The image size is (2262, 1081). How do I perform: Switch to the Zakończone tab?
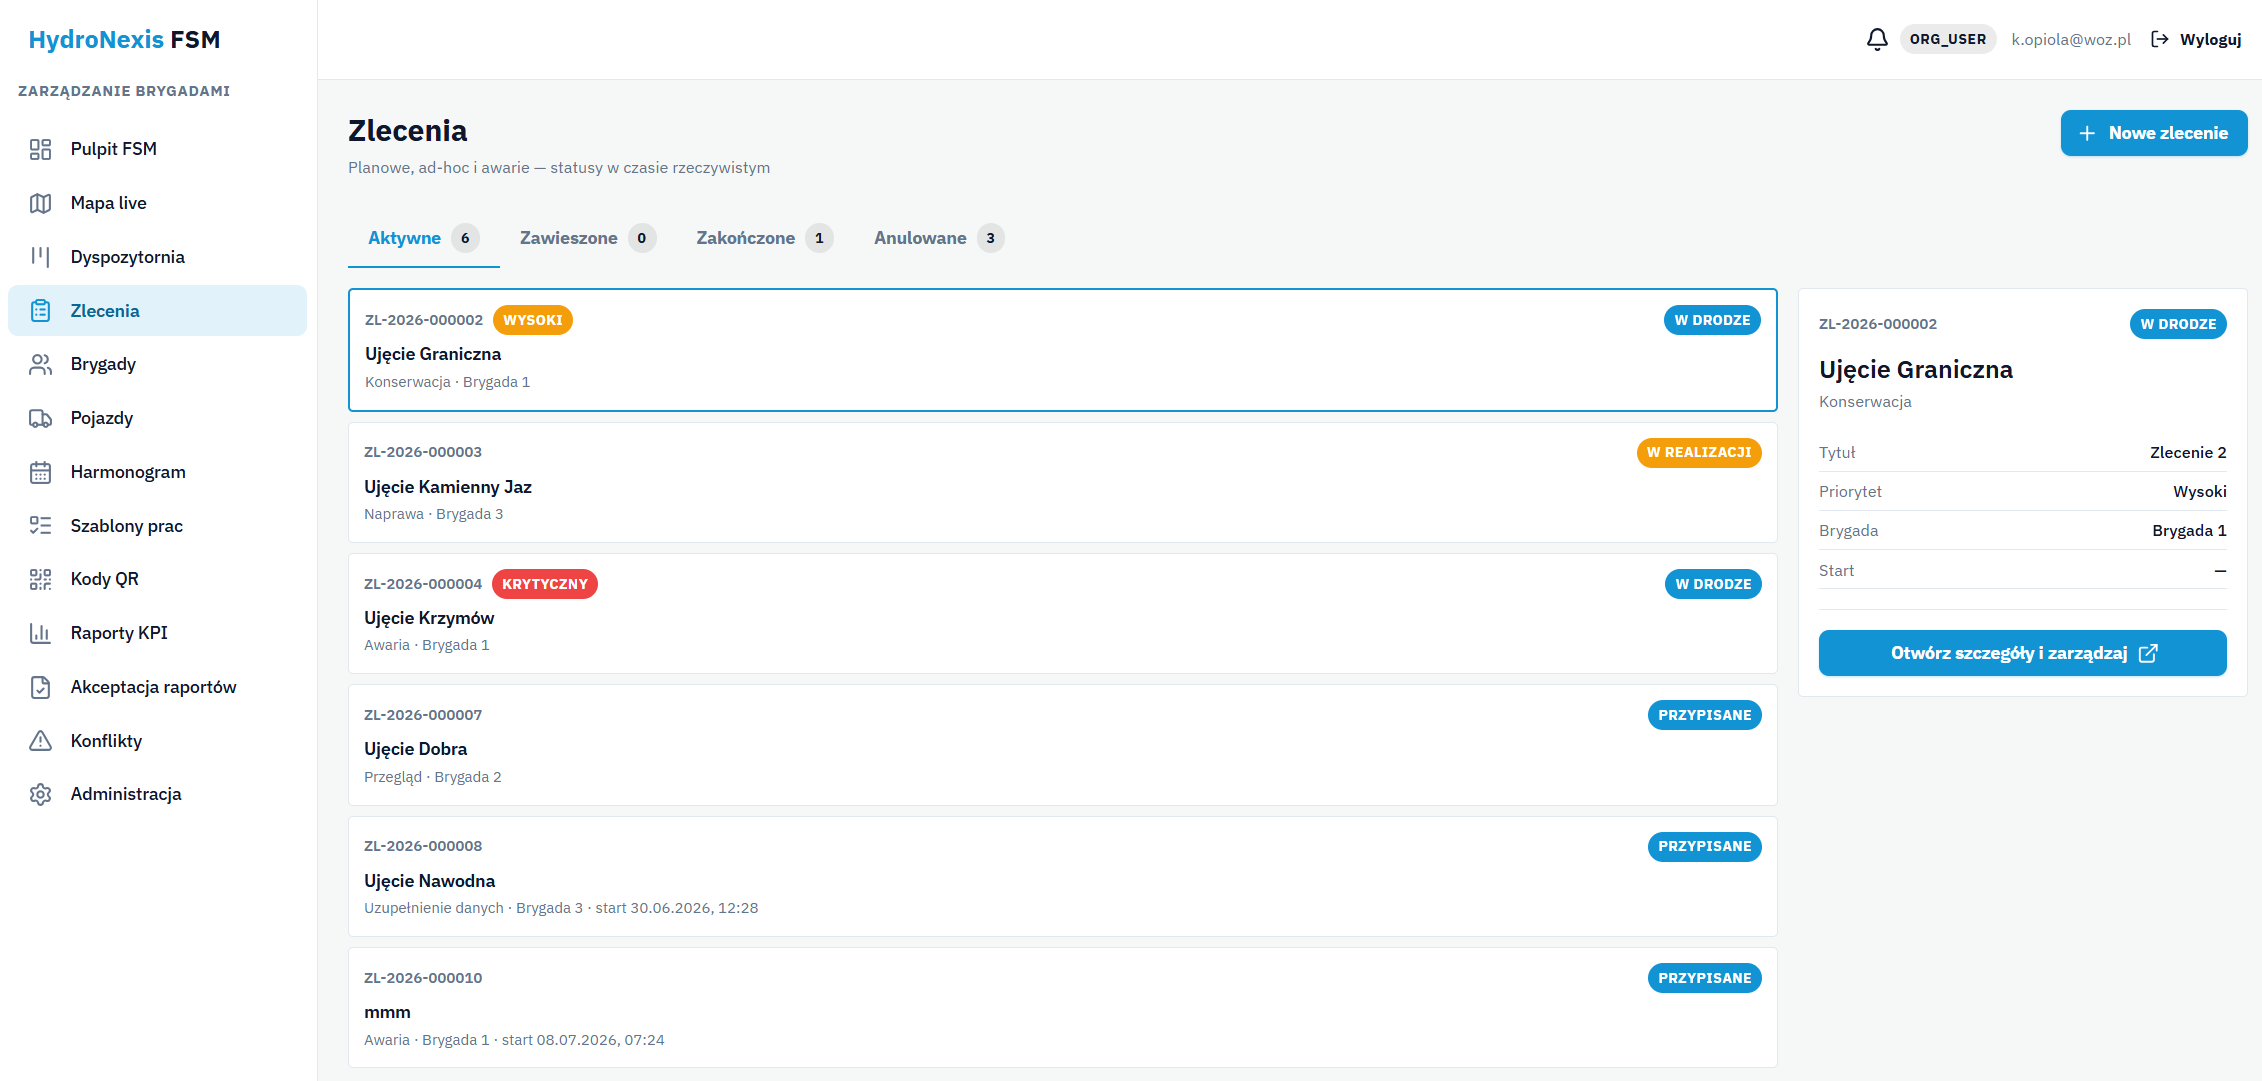point(765,238)
